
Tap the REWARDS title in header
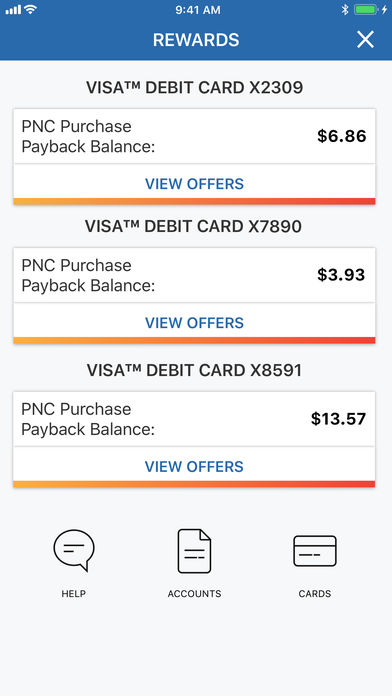(x=196, y=40)
